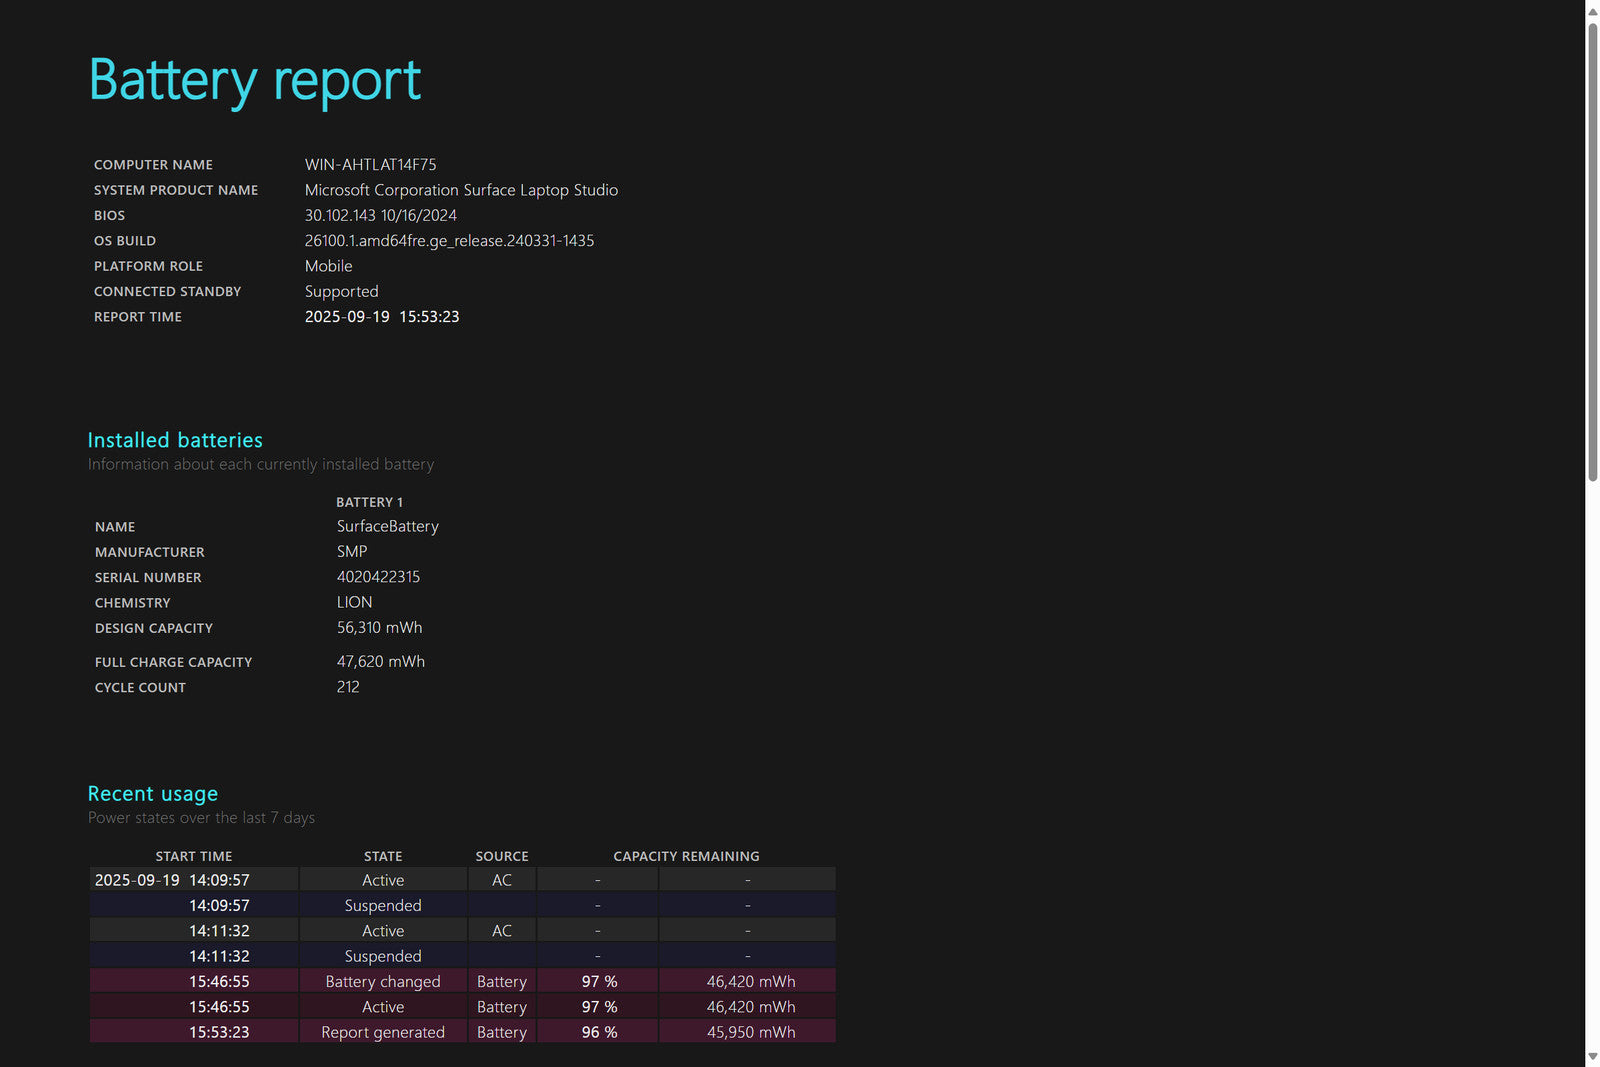Click the Surface Laptop Studio product name
The image size is (1600, 1067).
point(461,190)
